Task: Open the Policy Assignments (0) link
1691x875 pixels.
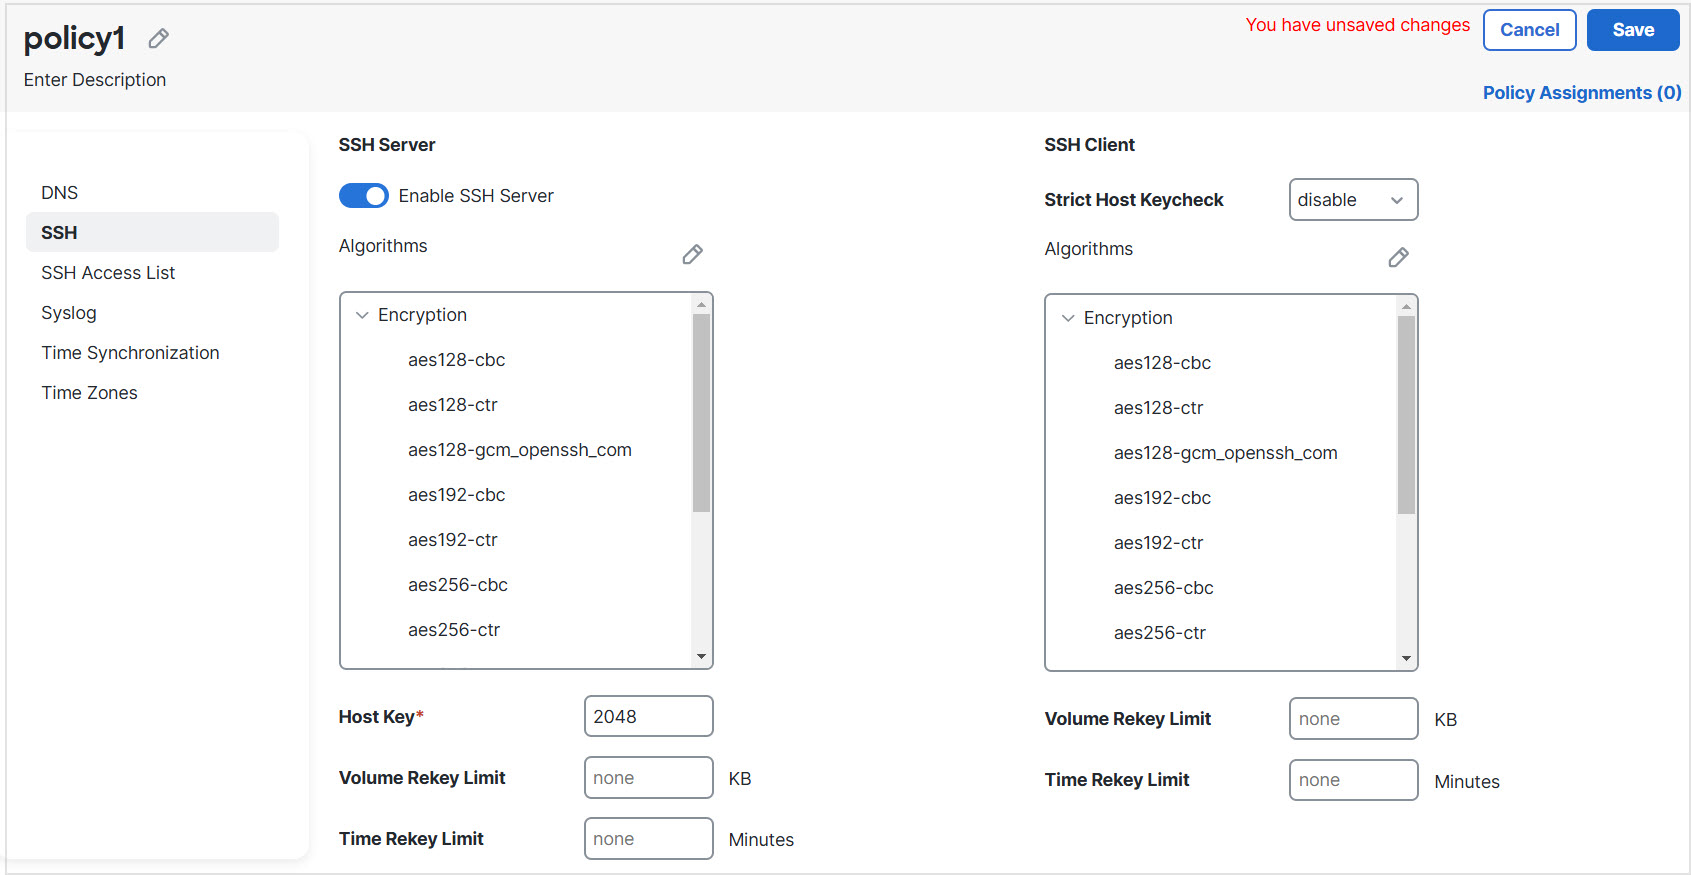Action: point(1581,93)
